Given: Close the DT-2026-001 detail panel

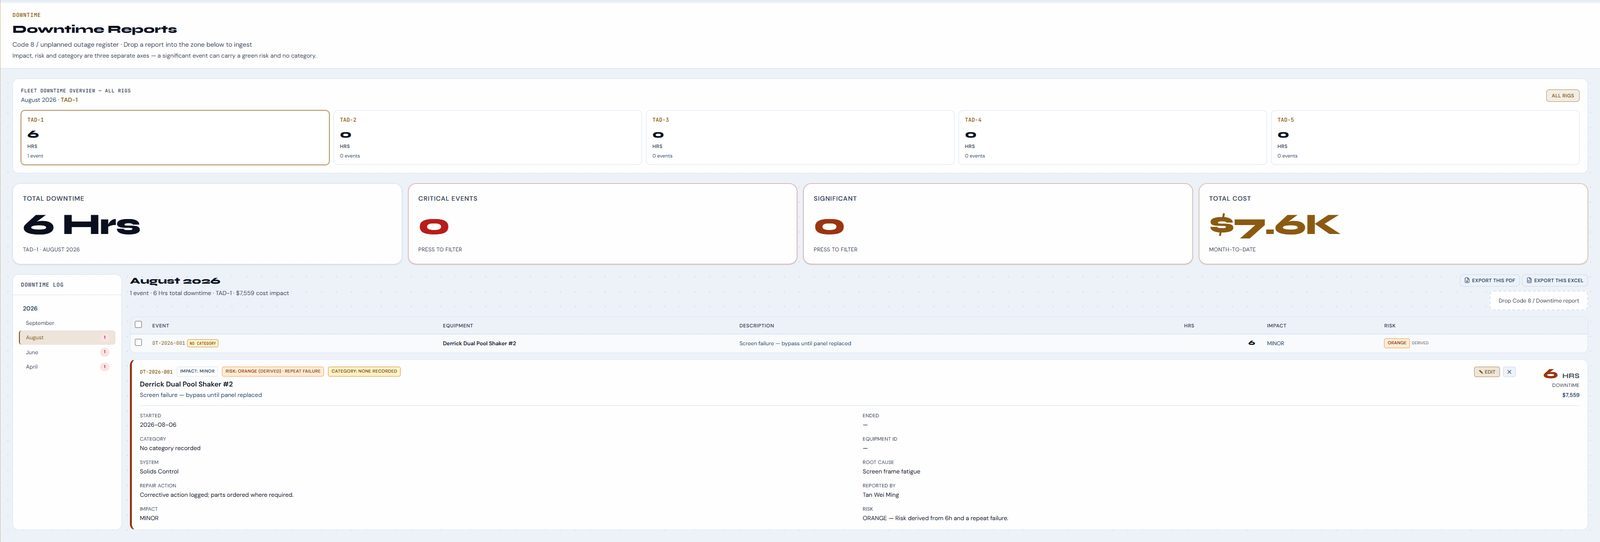Looking at the screenshot, I should tap(1510, 372).
